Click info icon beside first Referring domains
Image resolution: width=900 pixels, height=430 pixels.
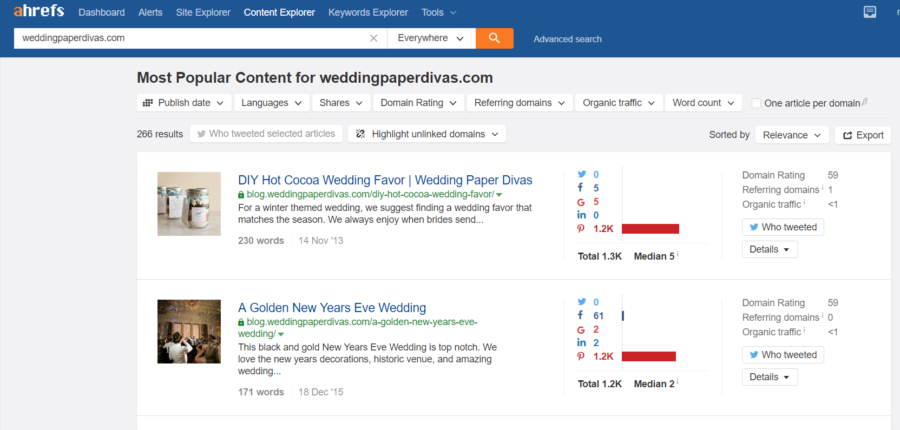coord(823,188)
